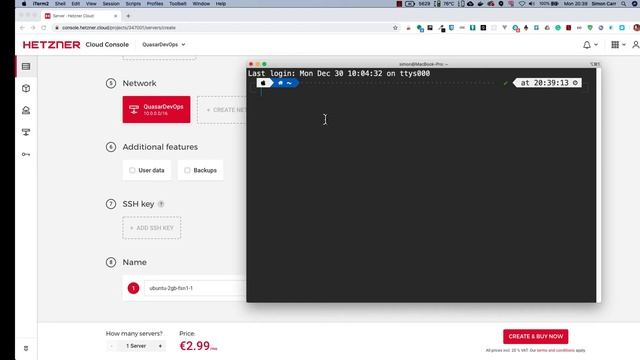Open the Window menu
The height and width of the screenshot is (360, 640).
[201, 4]
